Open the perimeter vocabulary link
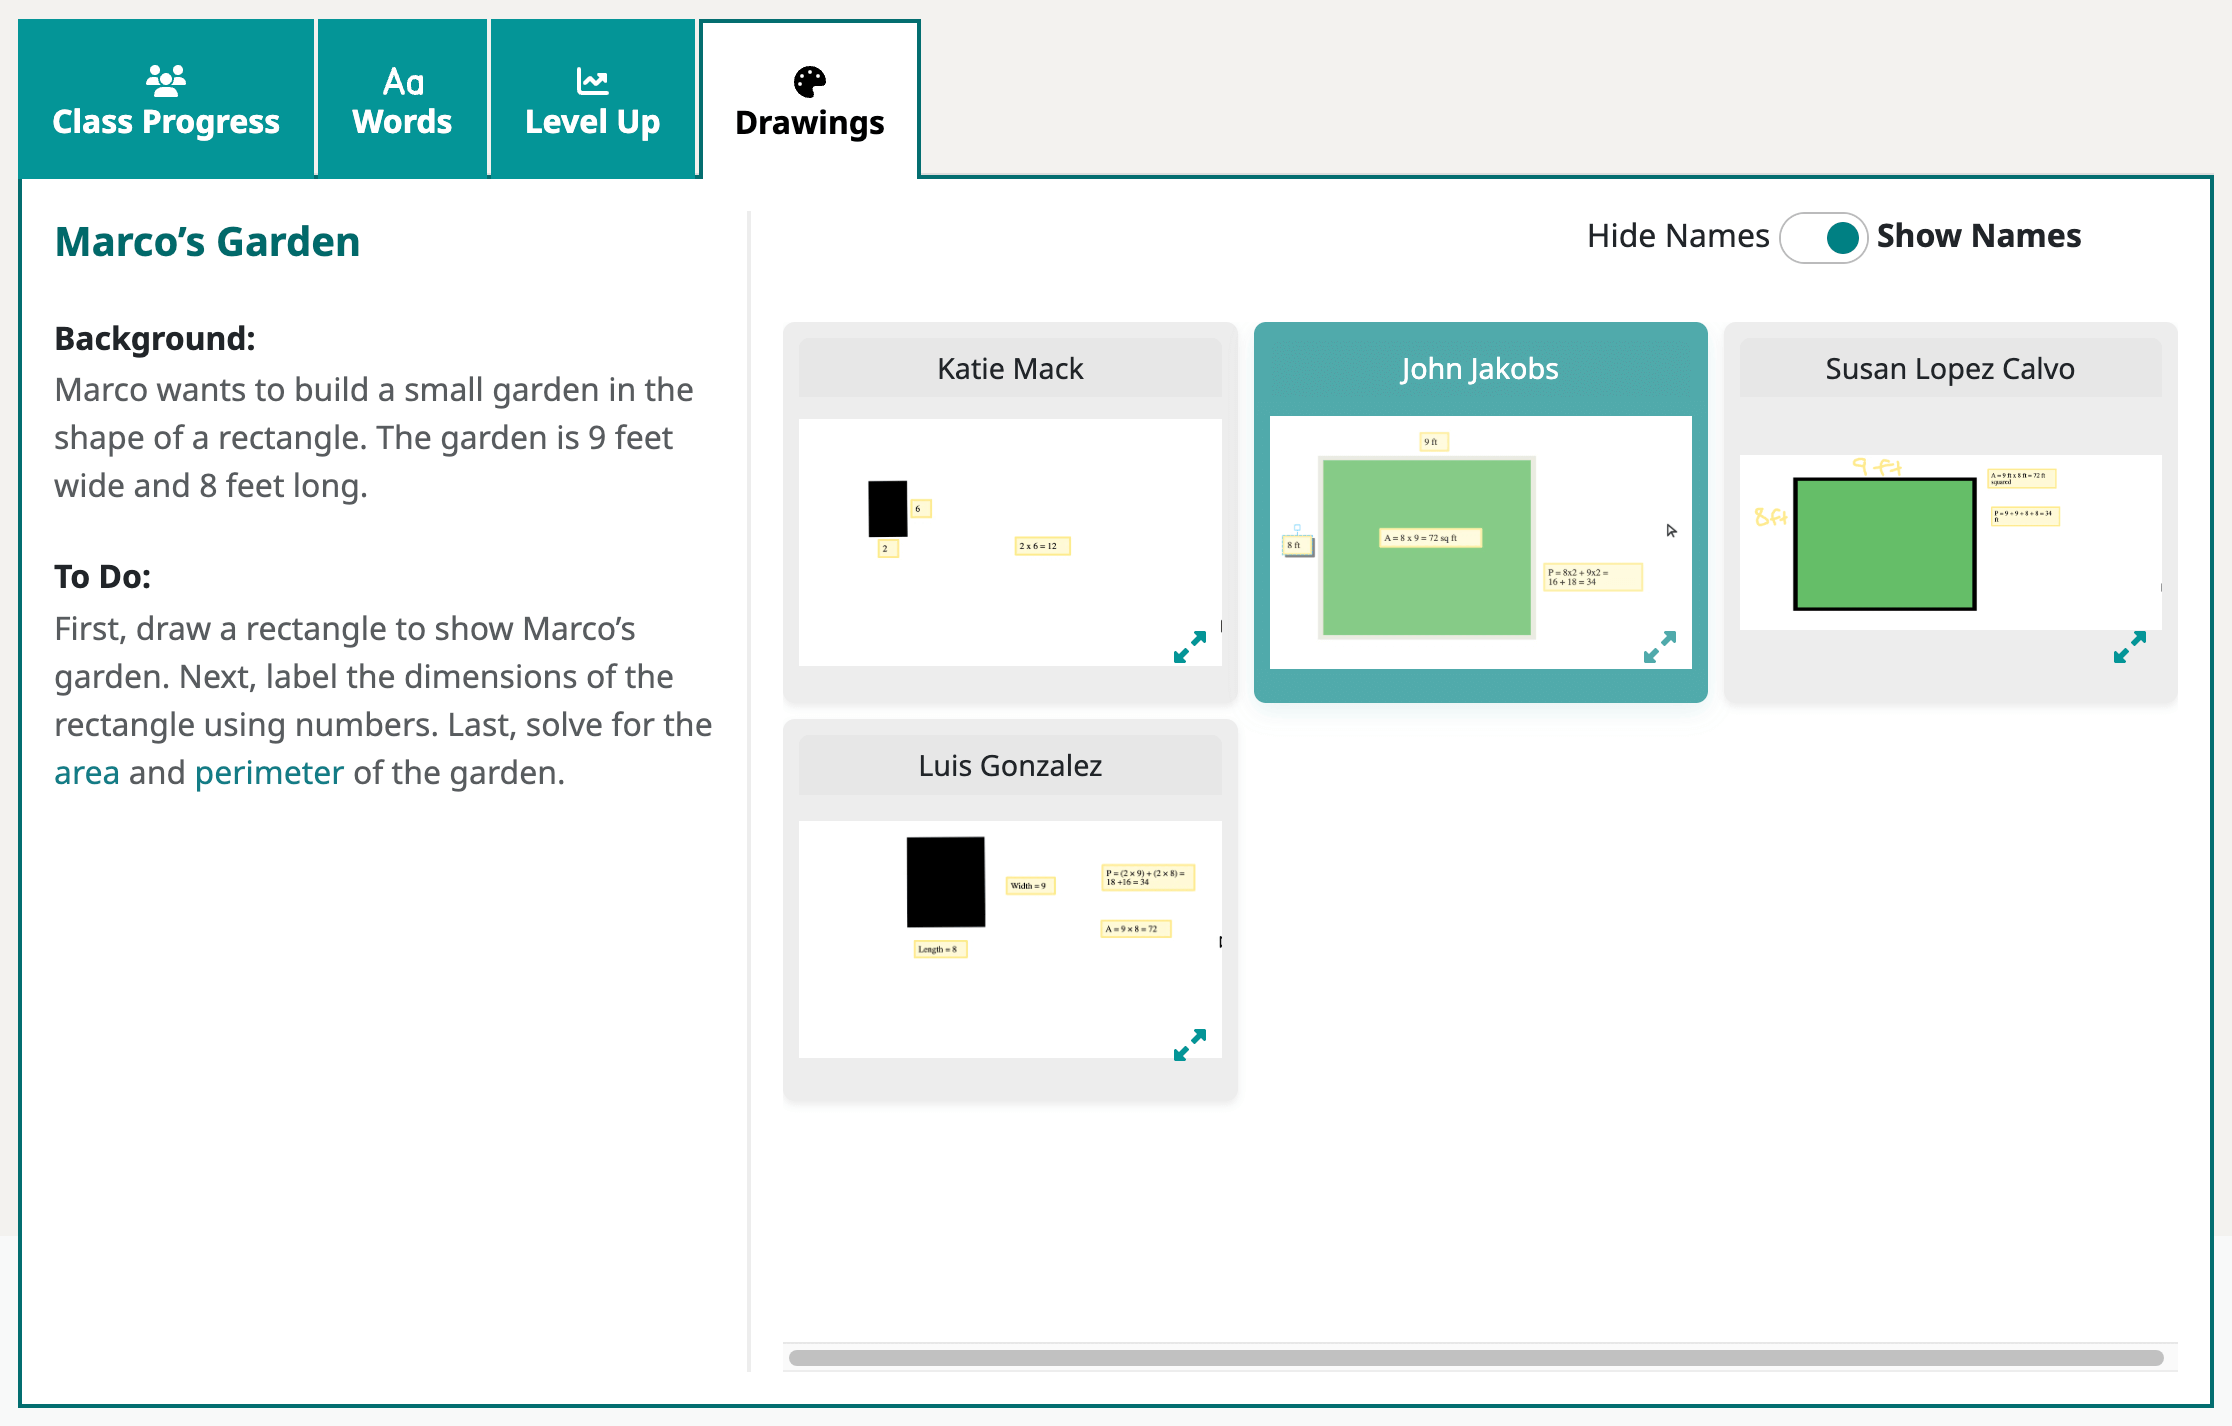This screenshot has height=1426, width=2232. 269,773
